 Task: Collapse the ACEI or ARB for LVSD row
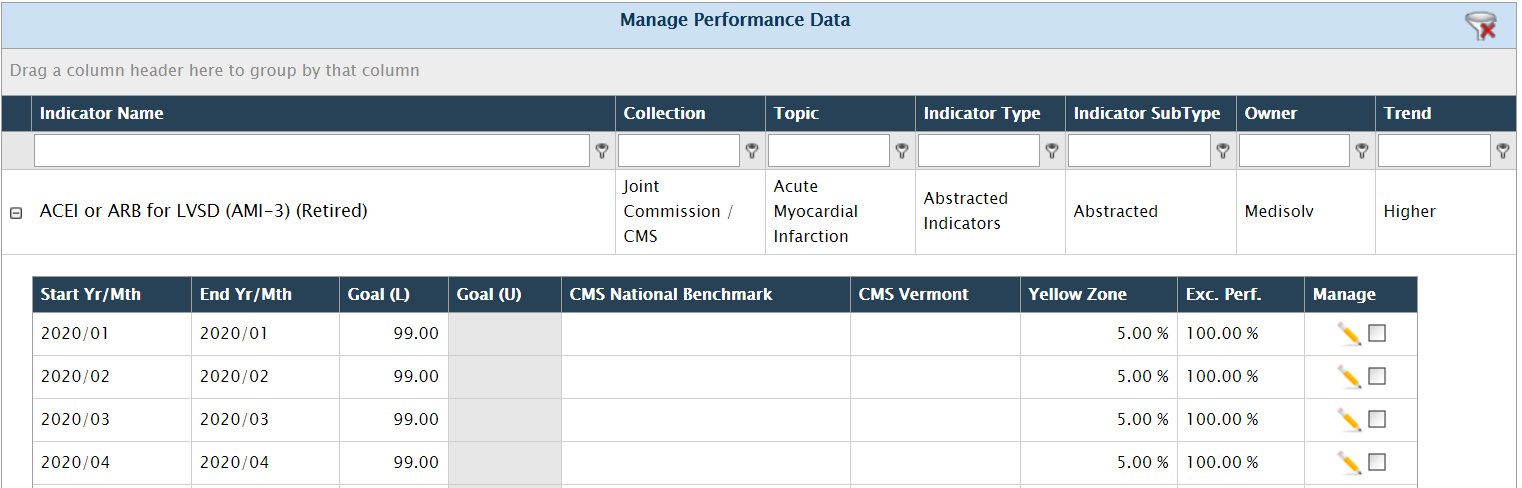pyautogui.click(x=16, y=213)
